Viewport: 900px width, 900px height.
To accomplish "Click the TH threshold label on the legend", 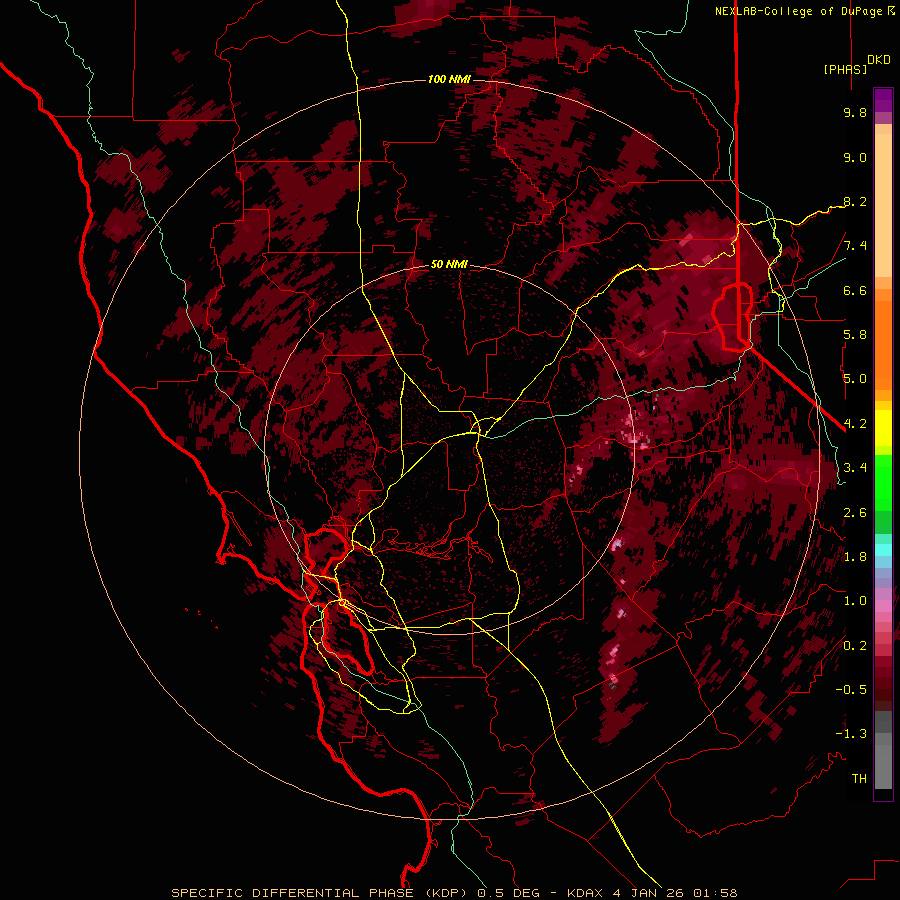I will click(859, 778).
